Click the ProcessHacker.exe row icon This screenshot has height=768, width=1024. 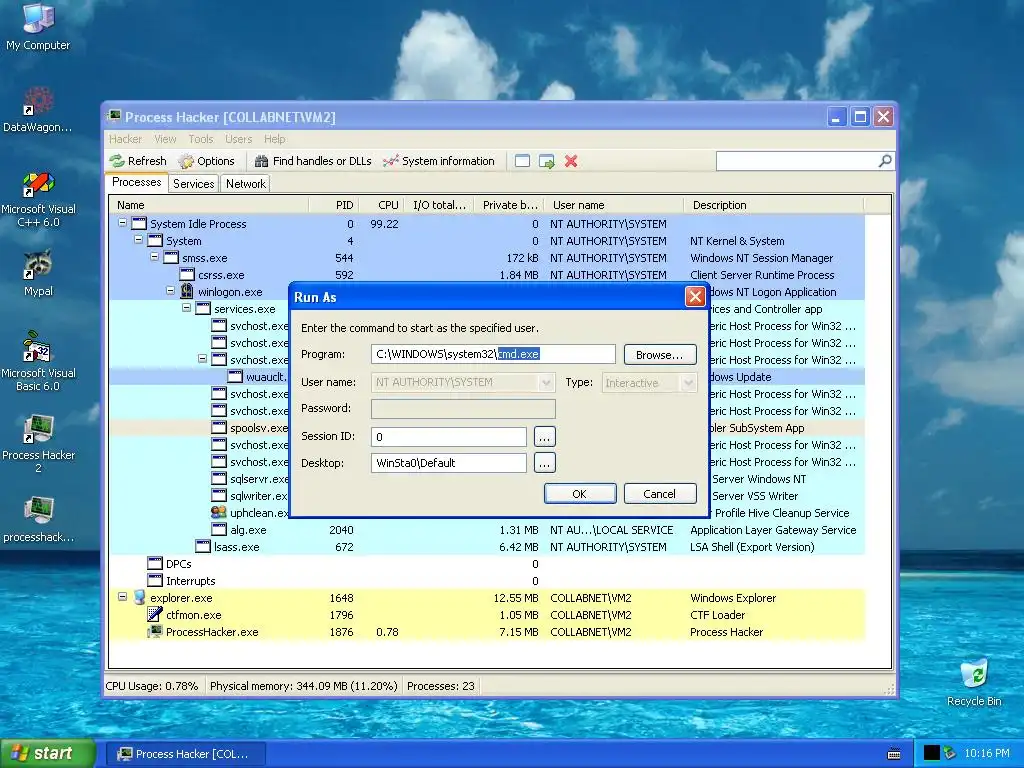point(155,632)
